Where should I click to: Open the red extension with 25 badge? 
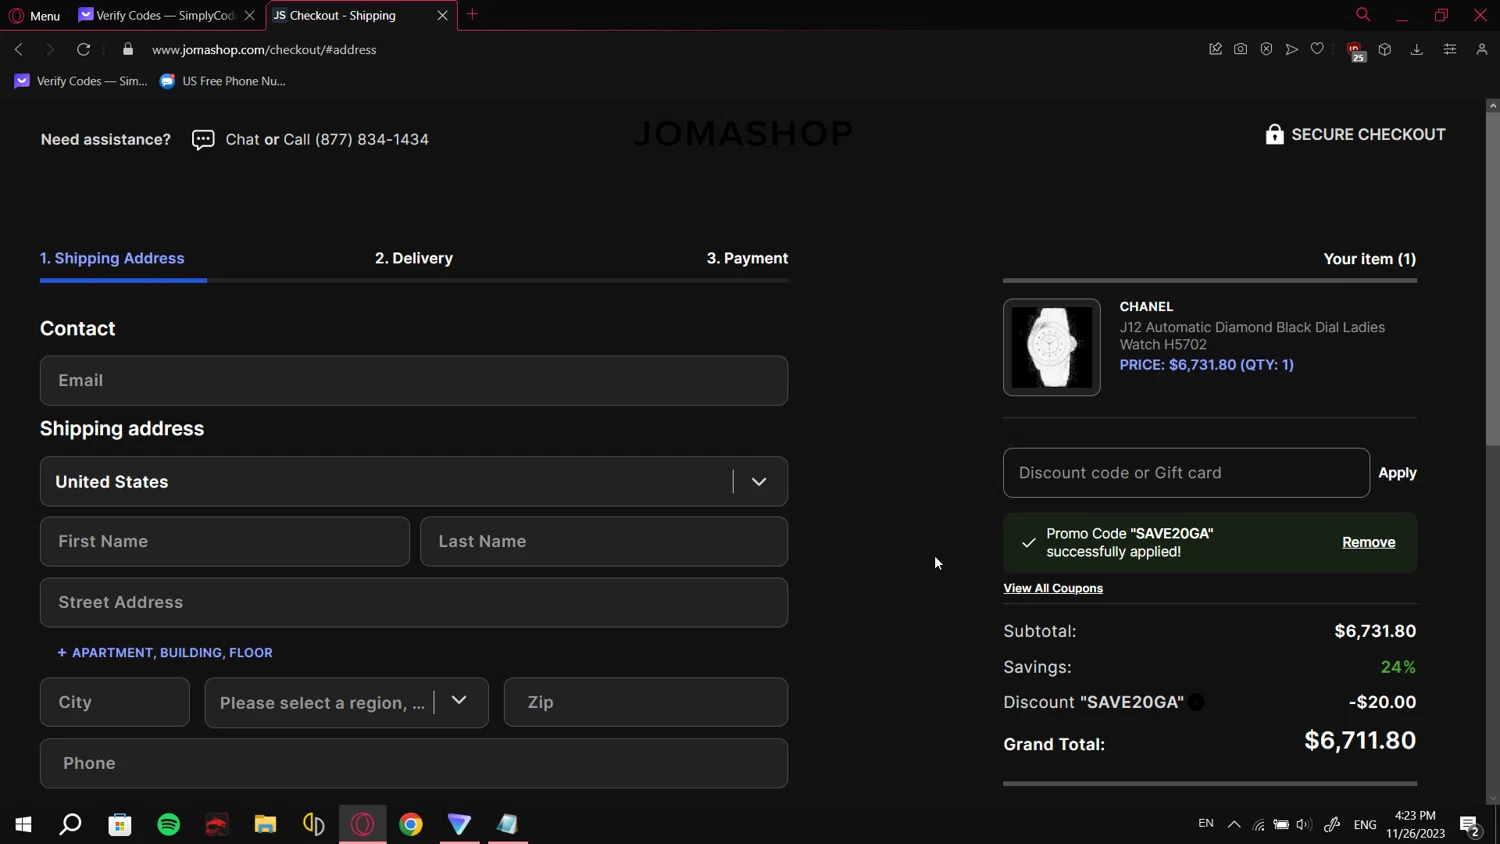[1356, 51]
